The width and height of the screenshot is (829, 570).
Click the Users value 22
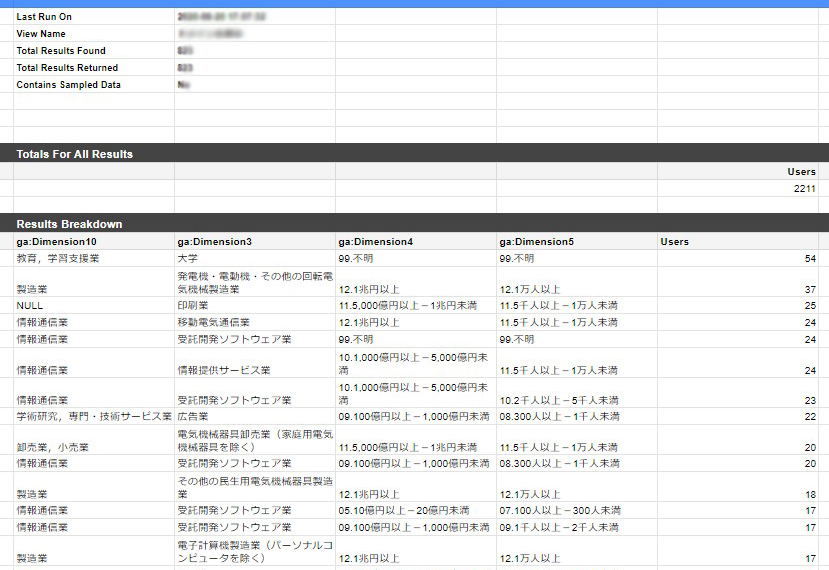click(738, 416)
